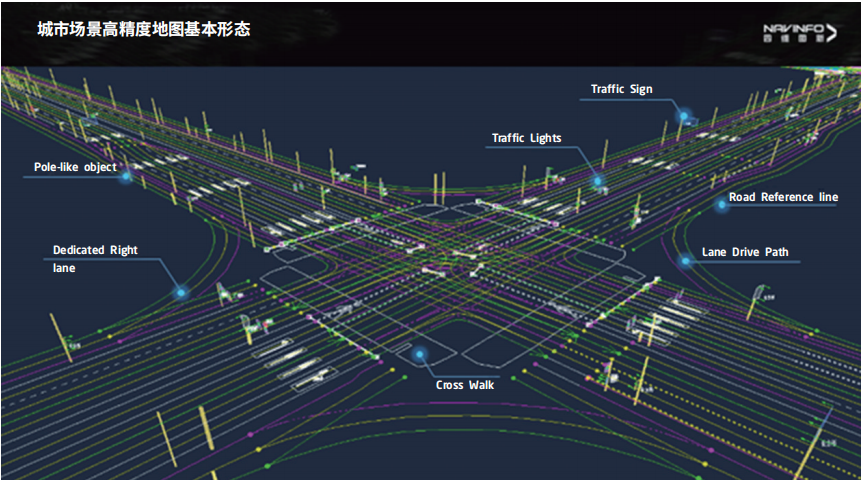This screenshot has height=482, width=863.
Task: Click the "Traffic Lights" annotation label
Action: click(526, 138)
